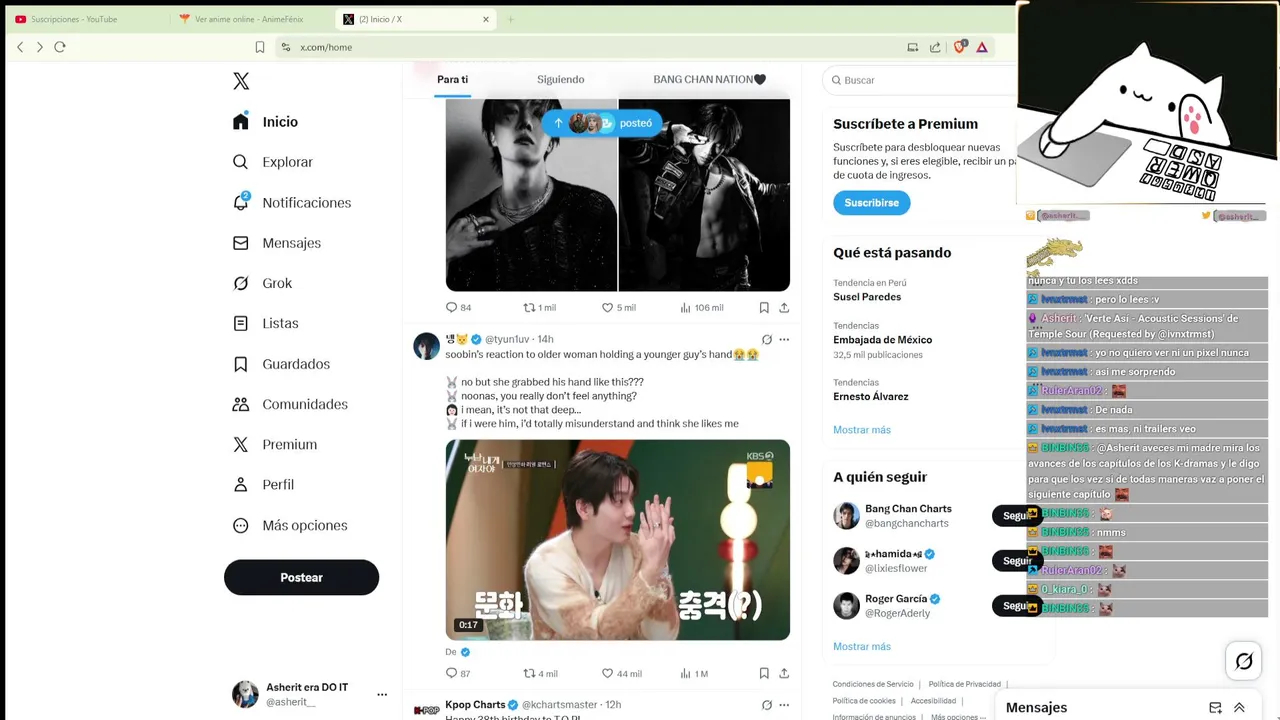
Task: Click the Brave Shields lion icon
Action: click(x=960, y=47)
